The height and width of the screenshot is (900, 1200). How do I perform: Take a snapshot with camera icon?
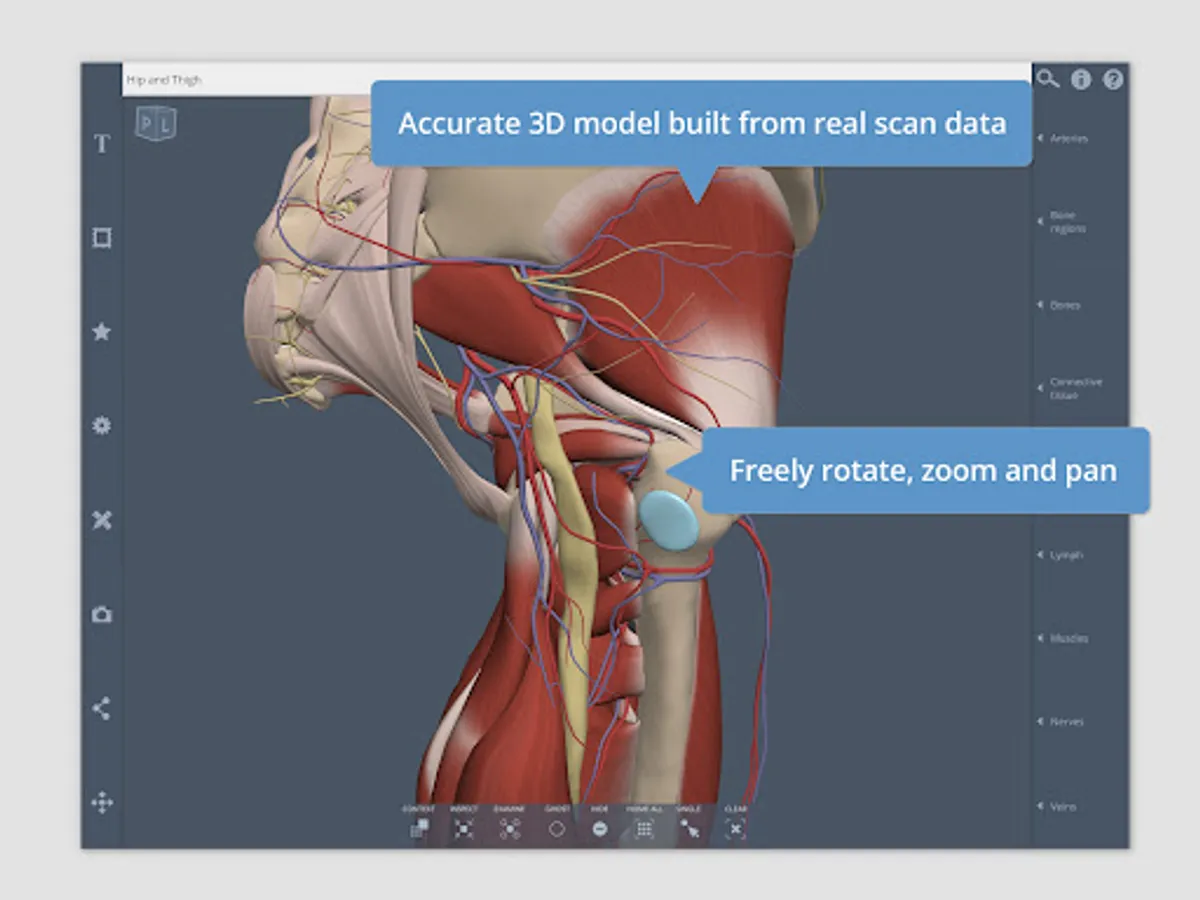tap(102, 615)
